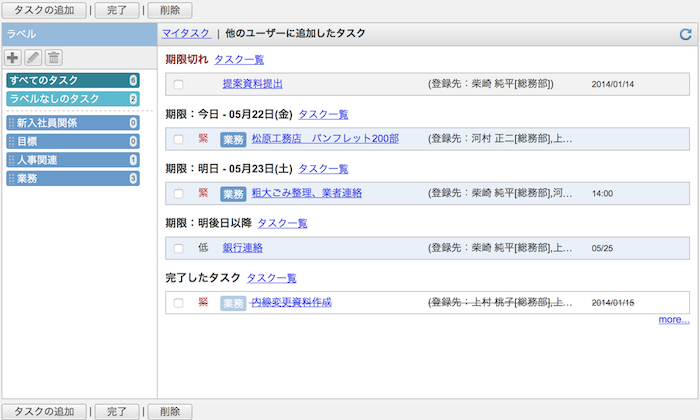The image size is (700, 420).
Task: Open タスク一覧 link next to 期限切れ
Action: (239, 59)
